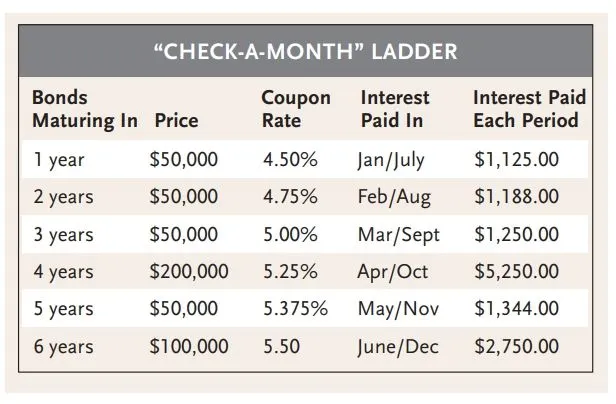This screenshot has height=404, width=616.
Task: Select the May/Nov payment cell
Action: tap(398, 308)
